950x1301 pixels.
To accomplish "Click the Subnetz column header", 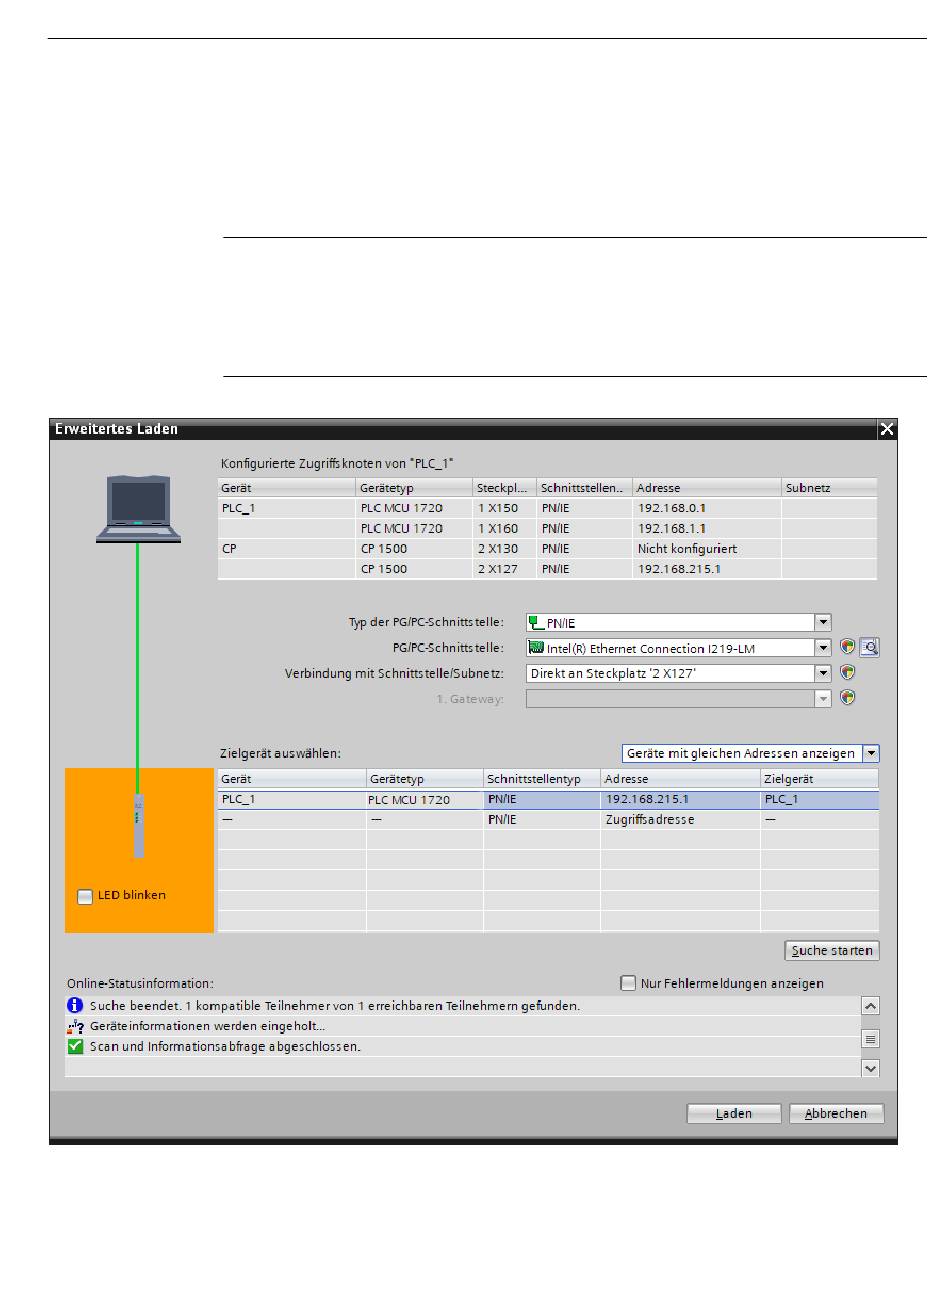I will [x=829, y=488].
